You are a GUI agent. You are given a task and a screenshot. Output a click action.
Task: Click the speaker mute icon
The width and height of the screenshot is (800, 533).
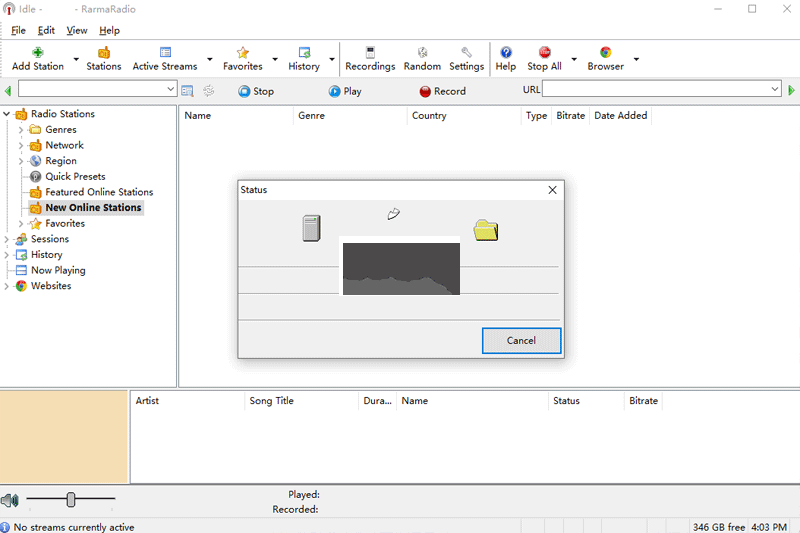tap(10, 500)
